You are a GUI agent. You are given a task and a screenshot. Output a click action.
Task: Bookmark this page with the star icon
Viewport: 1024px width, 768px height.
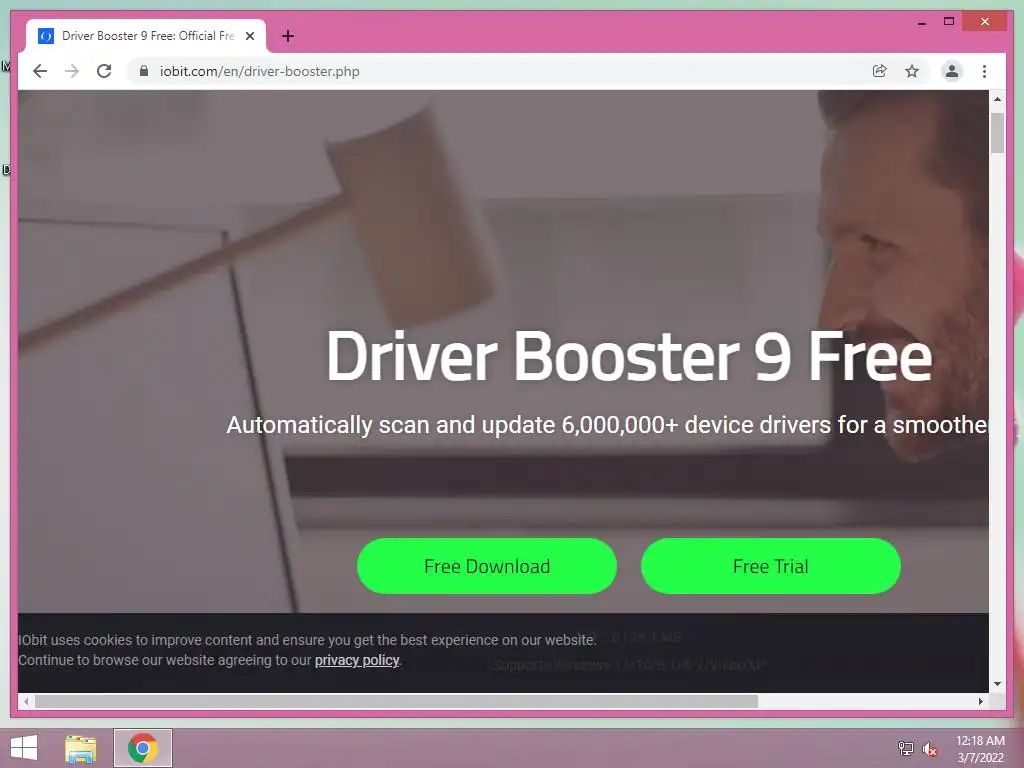pyautogui.click(x=912, y=71)
